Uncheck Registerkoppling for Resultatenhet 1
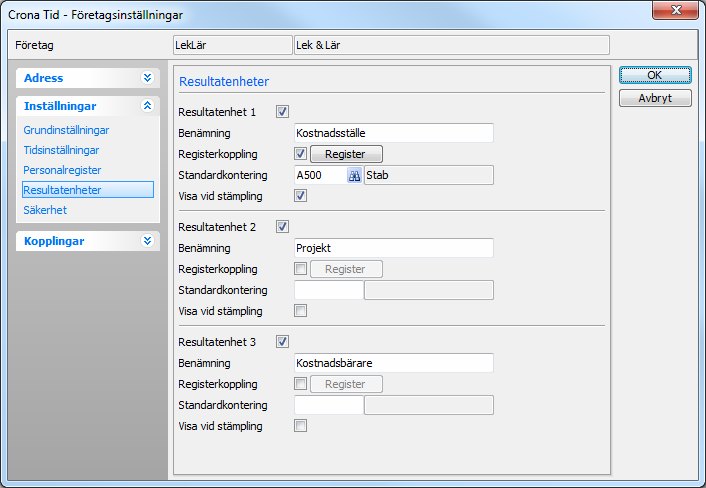This screenshot has width=706, height=488. (300, 154)
